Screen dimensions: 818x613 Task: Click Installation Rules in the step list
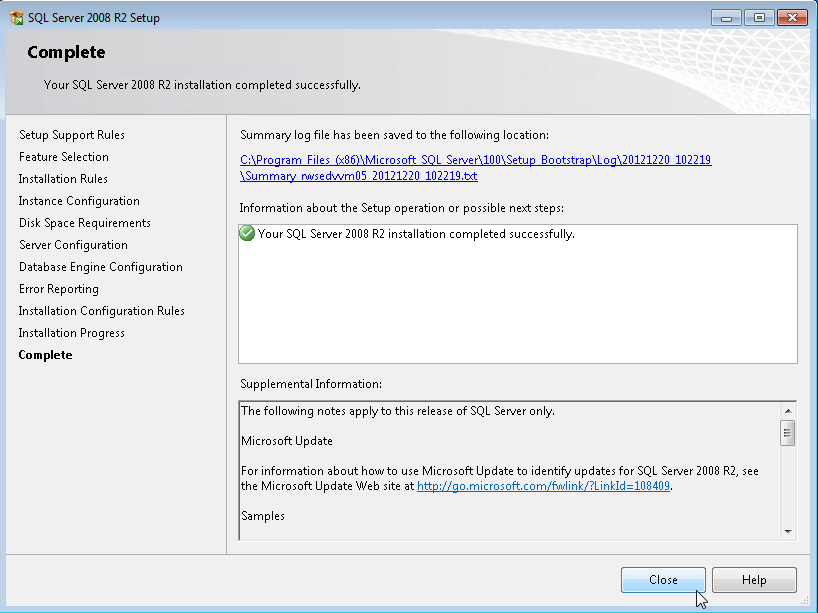tap(63, 179)
